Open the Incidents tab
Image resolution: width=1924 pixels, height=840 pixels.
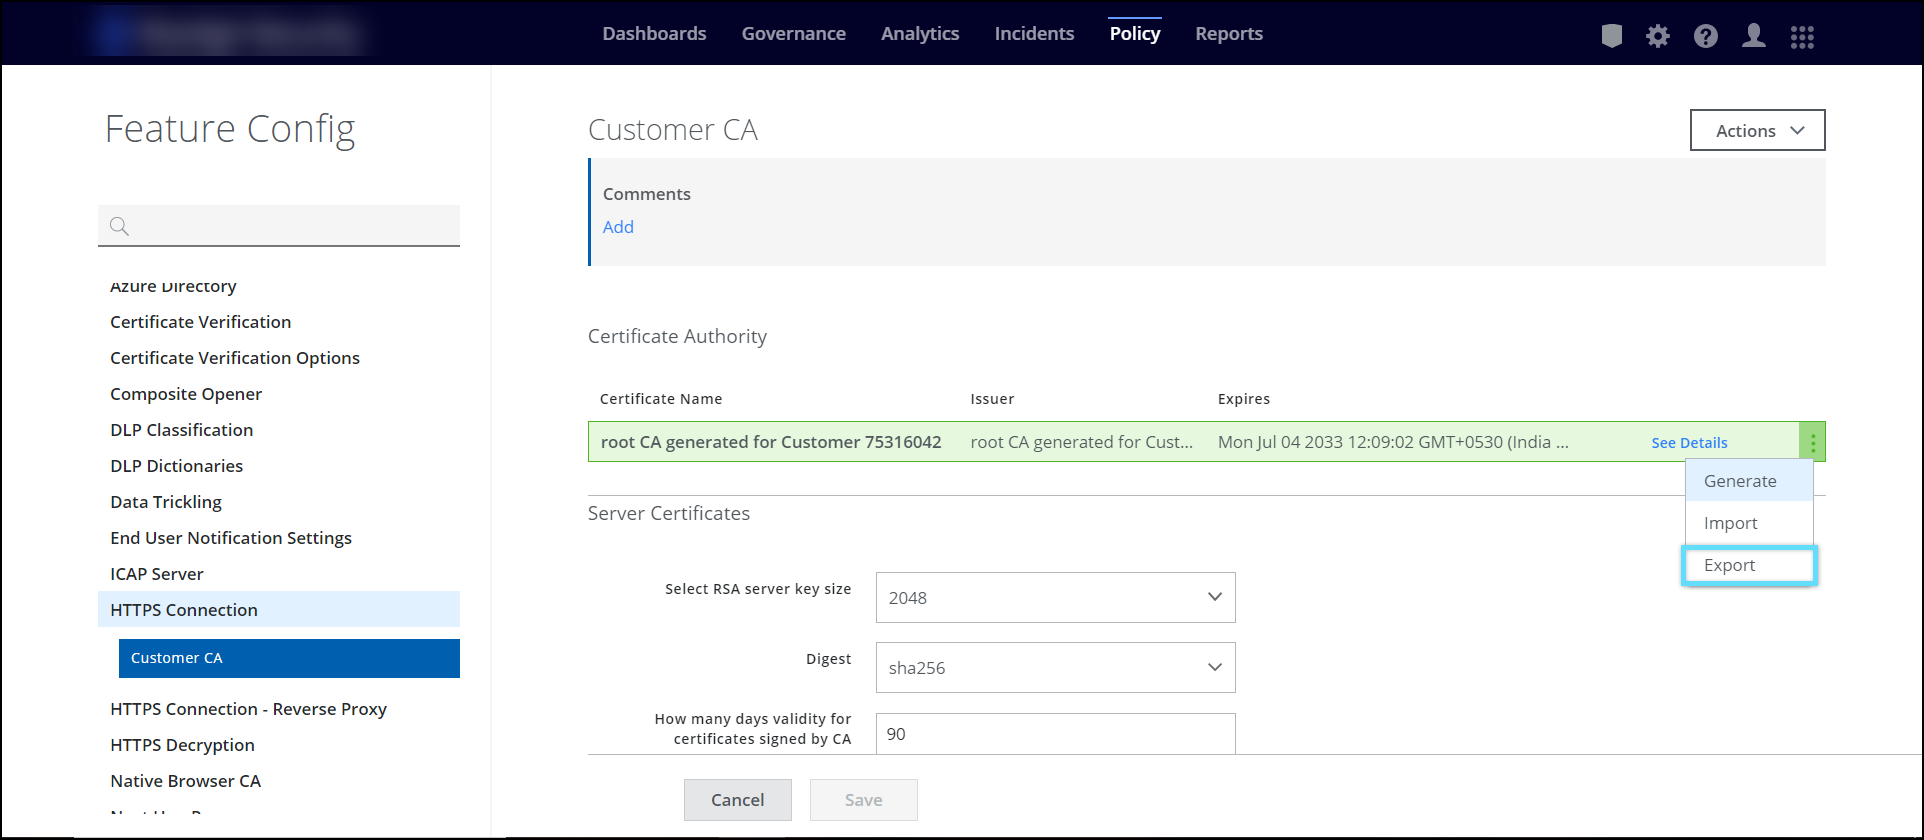[x=1034, y=34]
